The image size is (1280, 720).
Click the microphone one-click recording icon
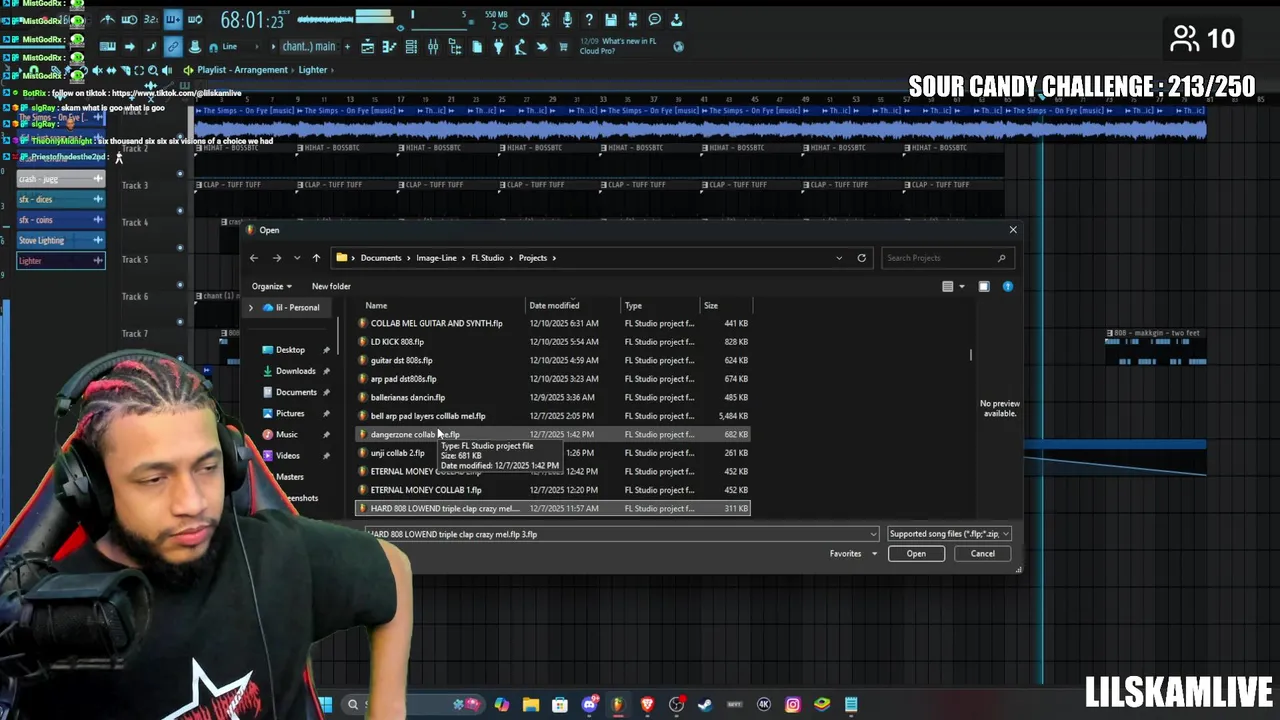click(567, 20)
